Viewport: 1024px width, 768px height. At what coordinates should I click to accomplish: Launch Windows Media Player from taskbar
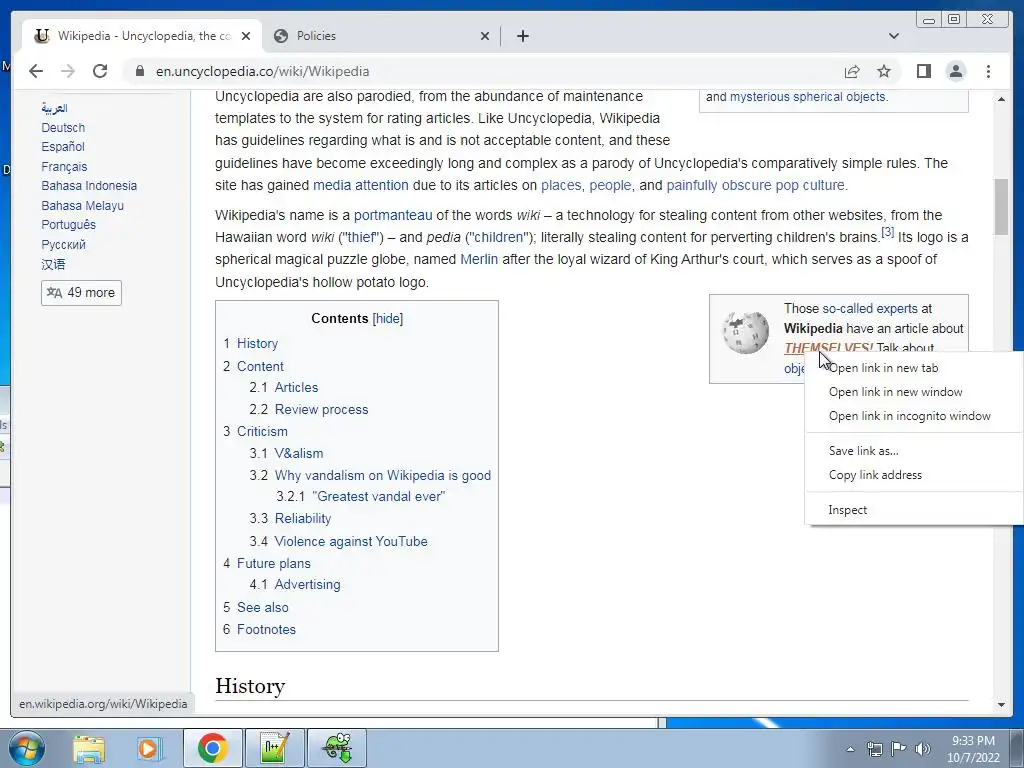coord(149,748)
